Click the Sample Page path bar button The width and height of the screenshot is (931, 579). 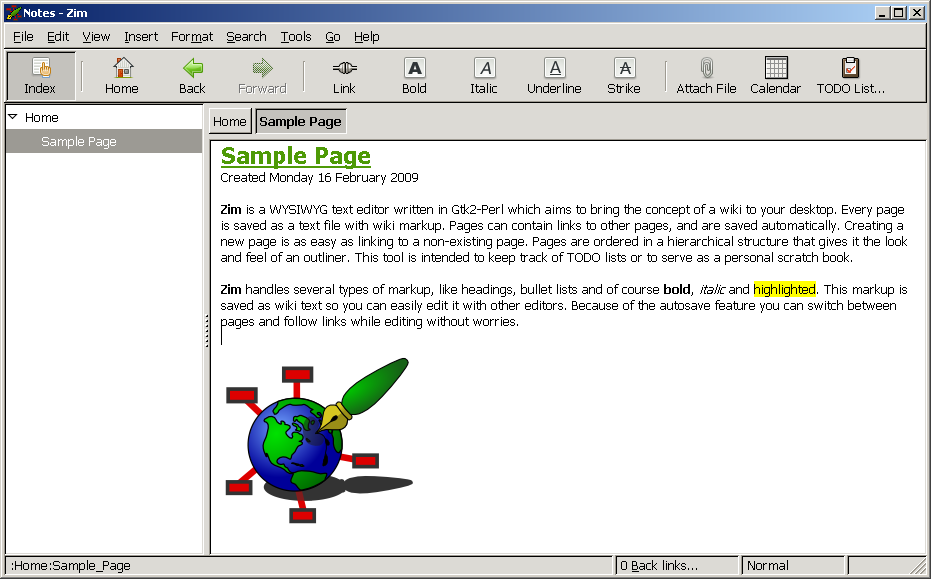[300, 122]
